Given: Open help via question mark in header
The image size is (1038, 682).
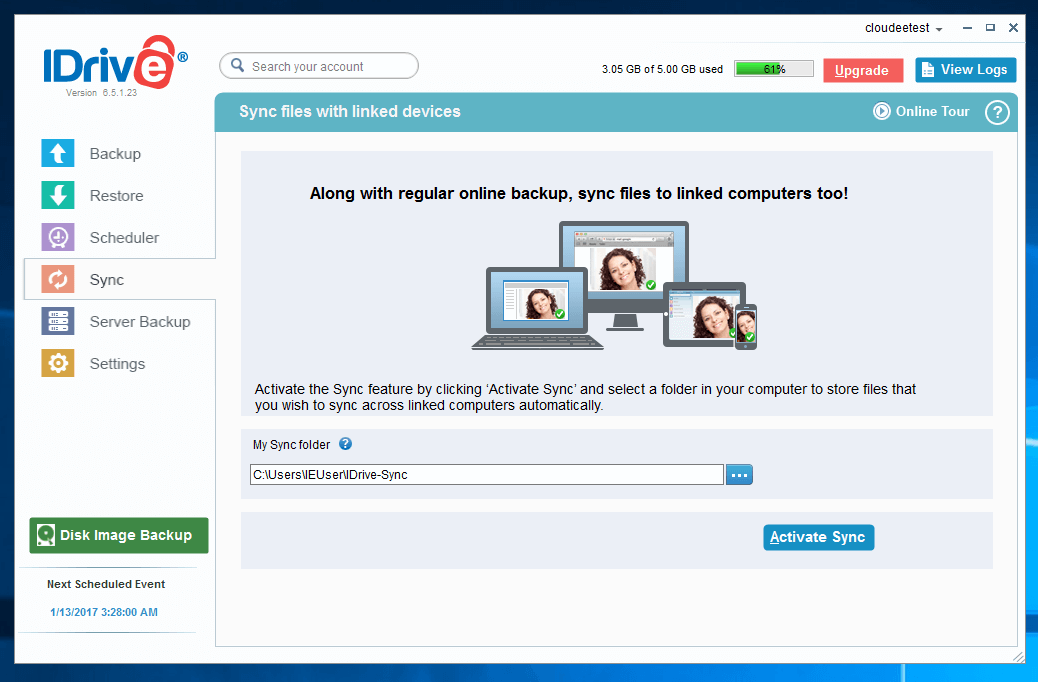Looking at the screenshot, I should (x=997, y=112).
